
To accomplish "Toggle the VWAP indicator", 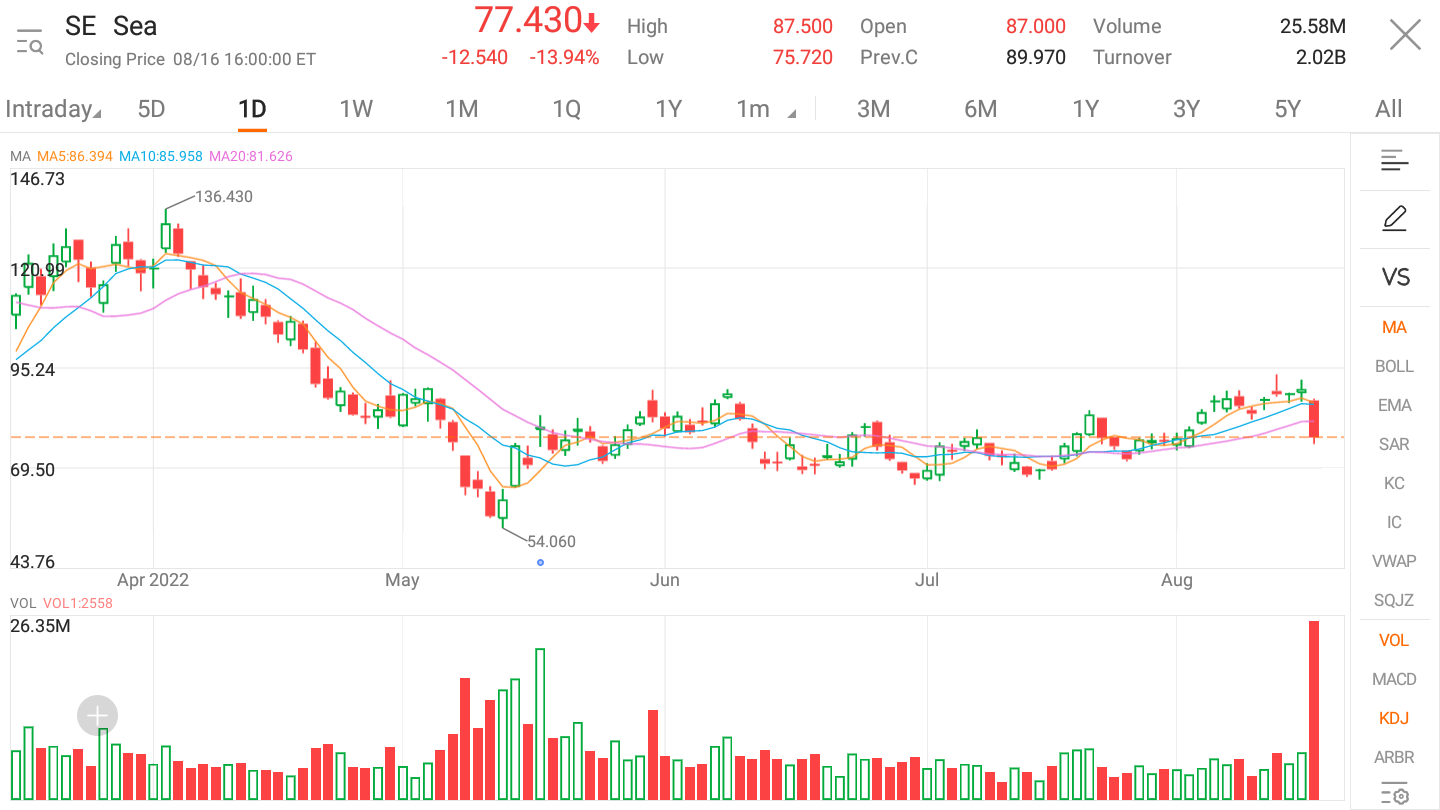I will click(x=1394, y=561).
